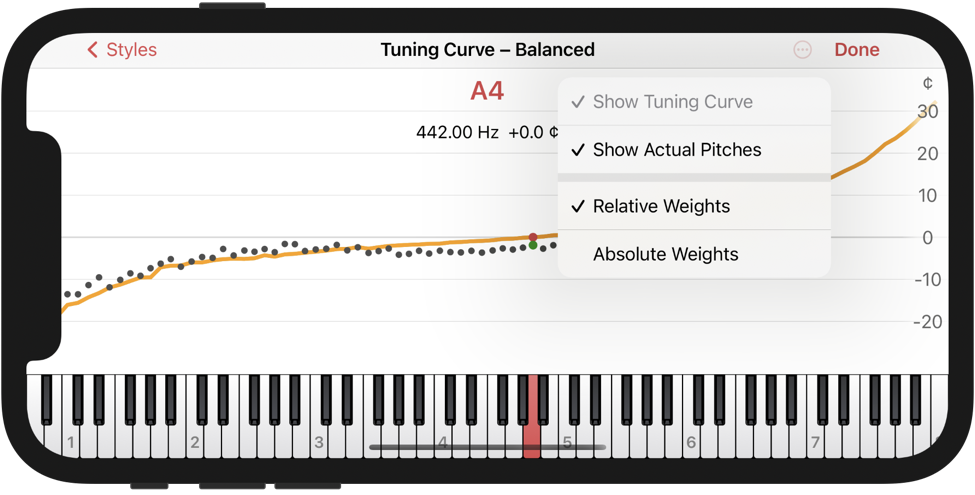Choose Absolute Weights mode
The image size is (975, 495).
[x=694, y=254]
